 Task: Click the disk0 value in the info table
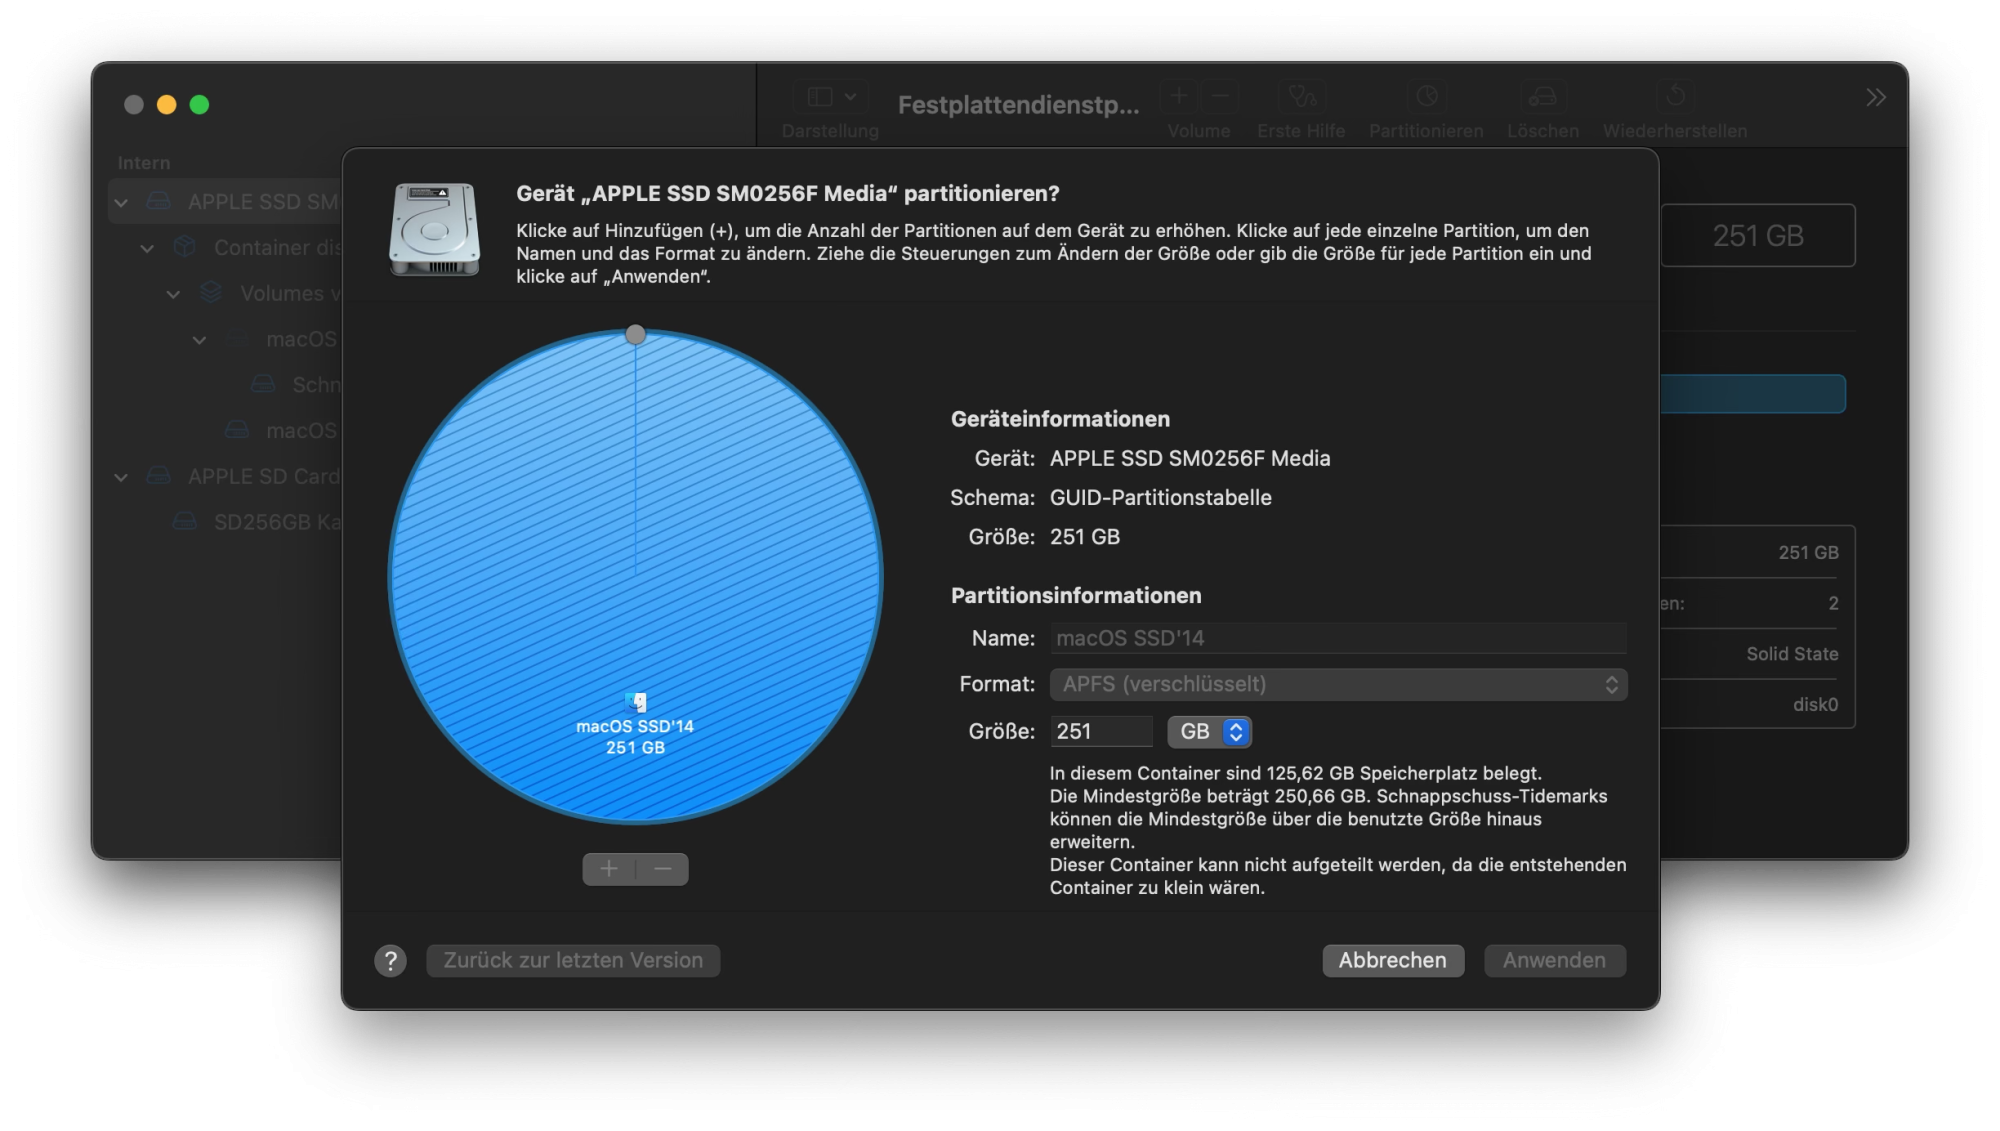(x=1815, y=705)
